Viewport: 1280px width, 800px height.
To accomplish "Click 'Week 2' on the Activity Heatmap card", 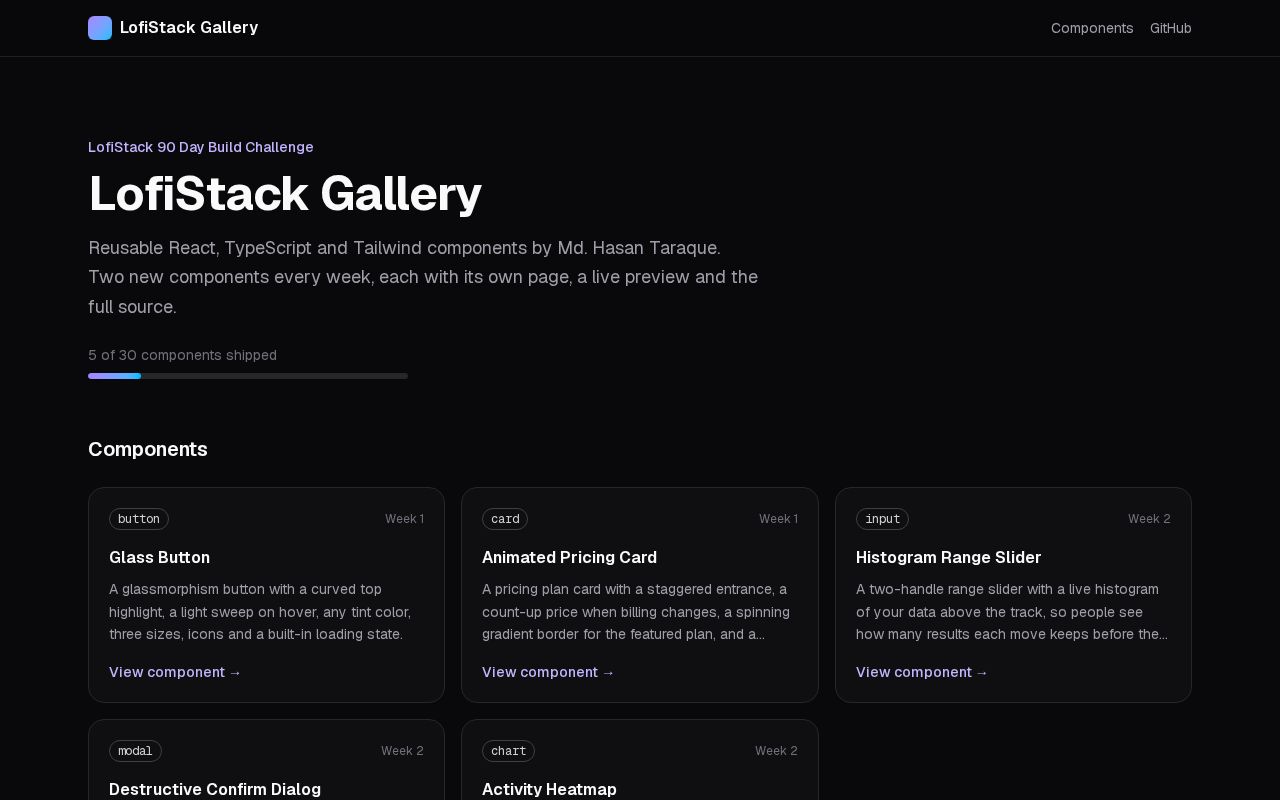I will [776, 751].
